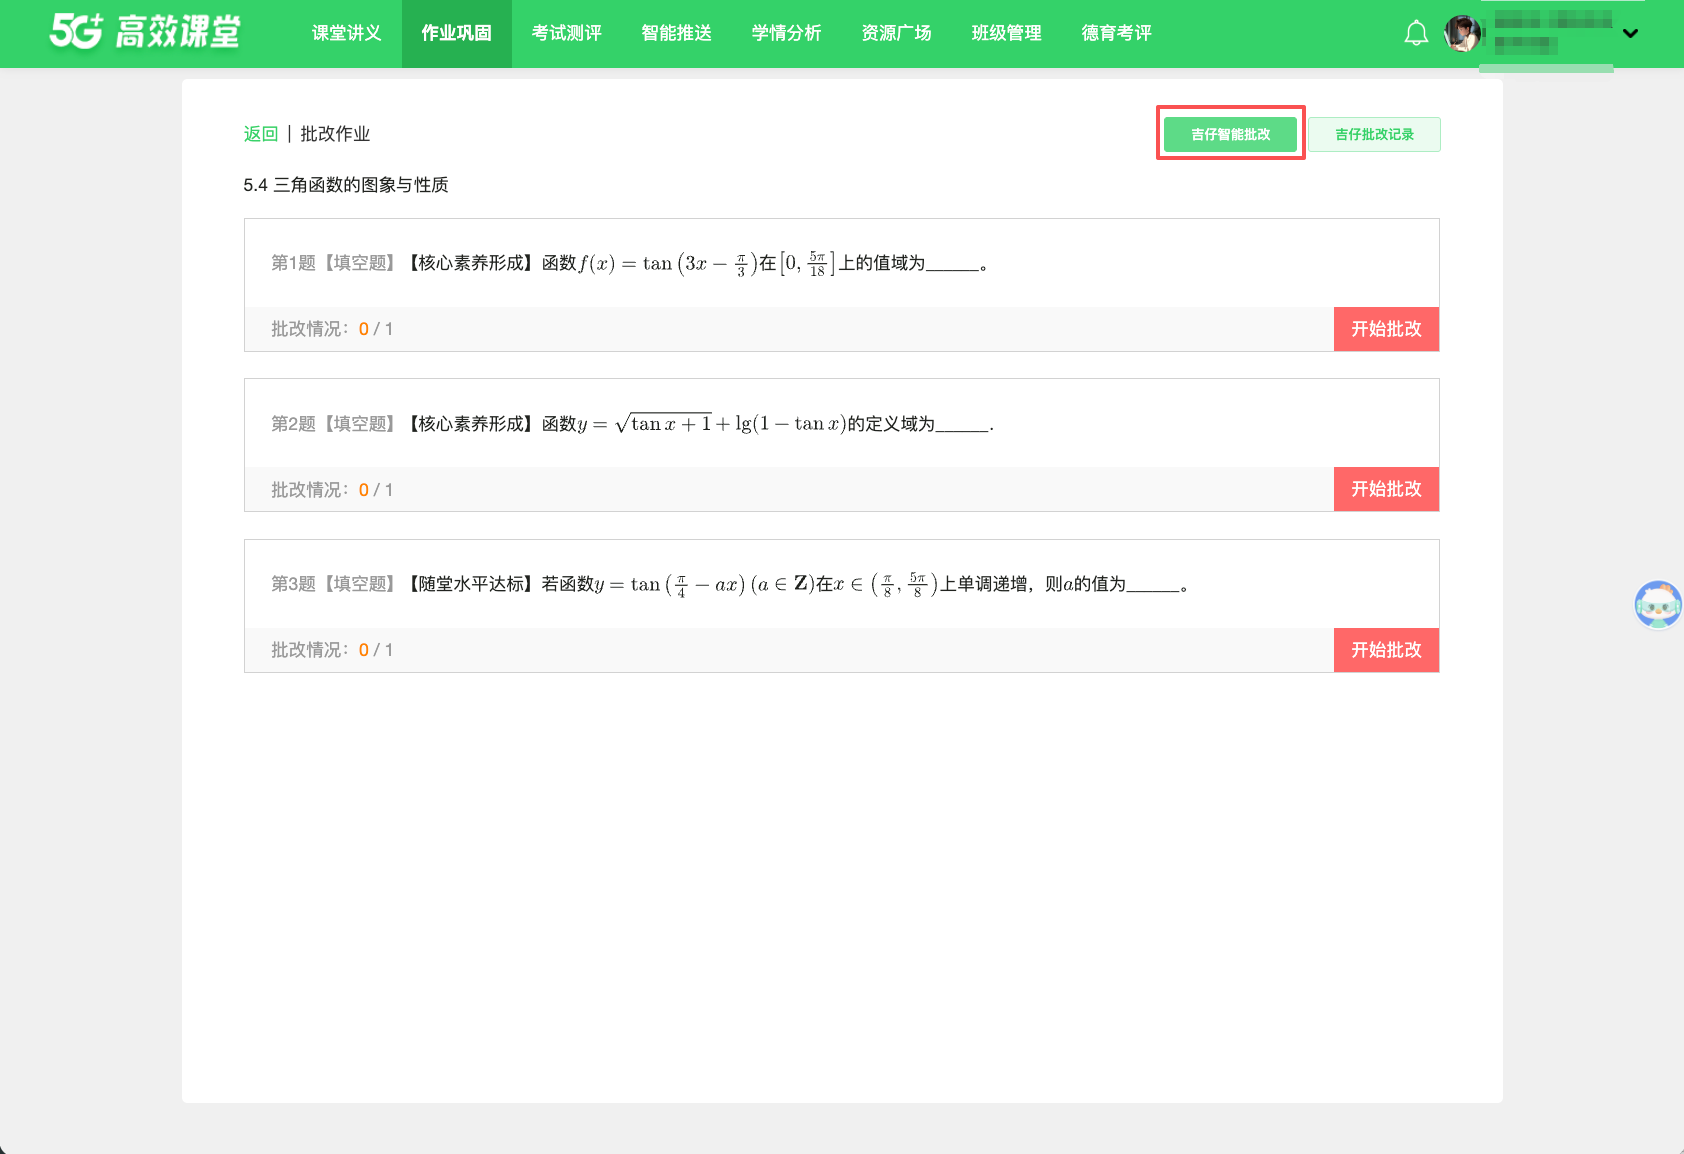This screenshot has height=1154, width=1684.
Task: Click the user avatar picture
Action: [x=1463, y=33]
